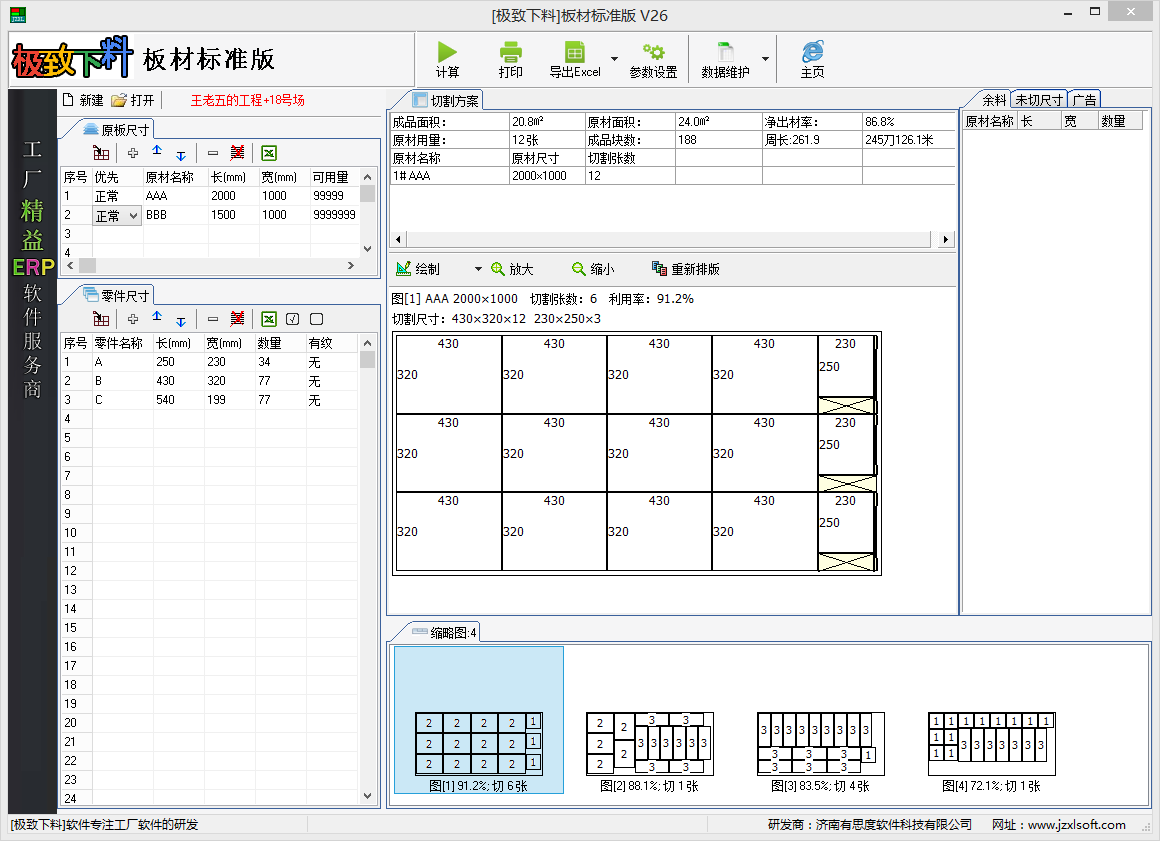The height and width of the screenshot is (841, 1160).
Task: Open the 绘制 dropdown arrow
Action: pyautogui.click(x=477, y=269)
